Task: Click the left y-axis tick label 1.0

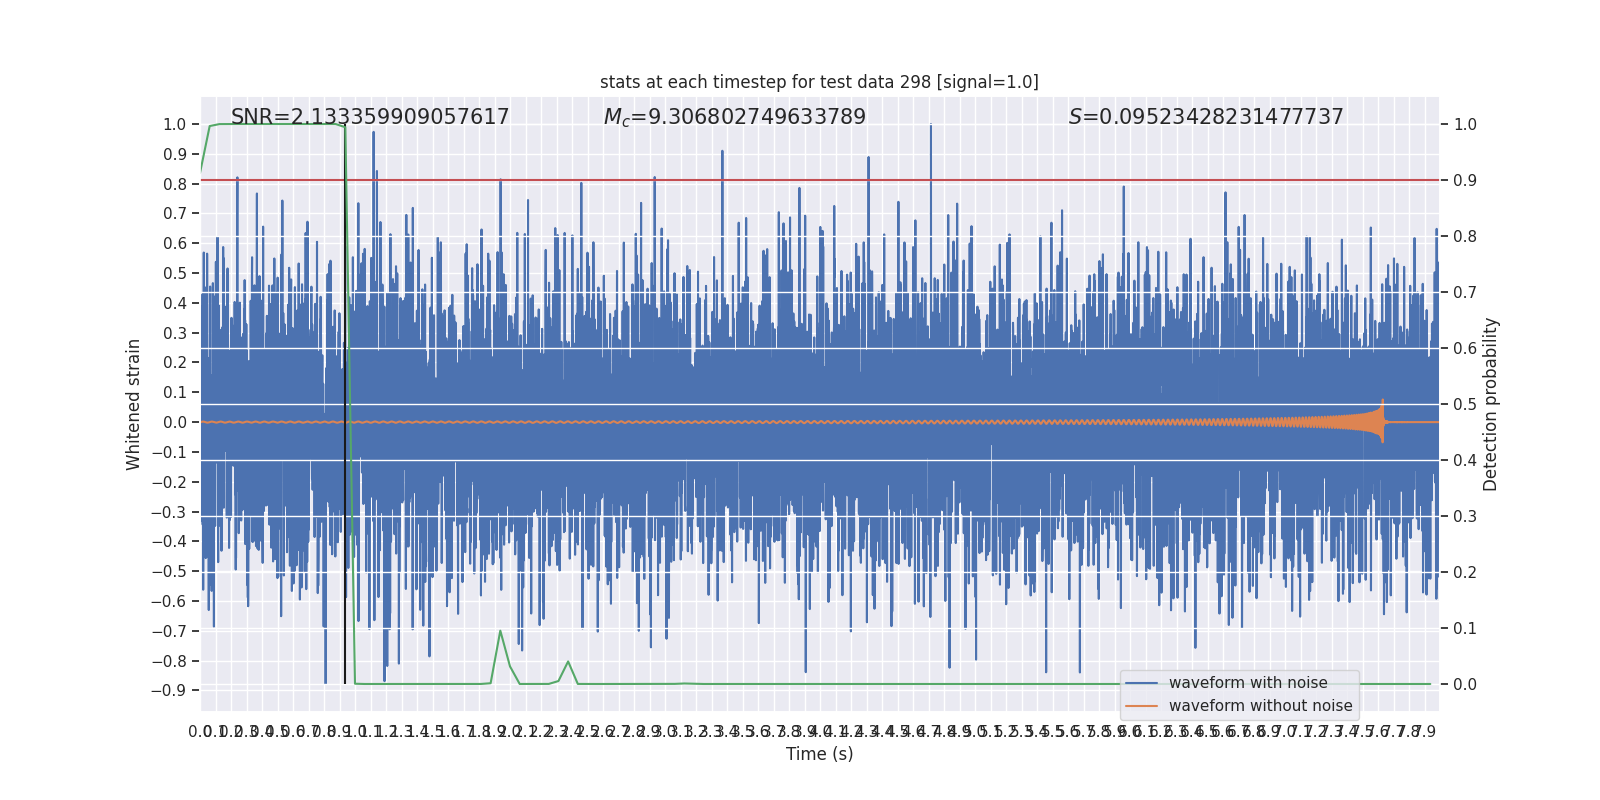Action: (x=175, y=125)
